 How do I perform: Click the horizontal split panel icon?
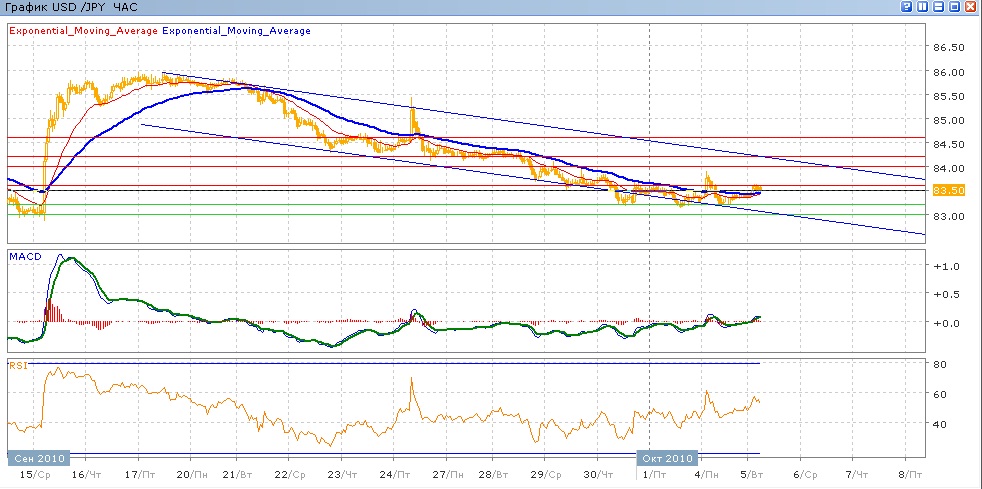[939, 7]
